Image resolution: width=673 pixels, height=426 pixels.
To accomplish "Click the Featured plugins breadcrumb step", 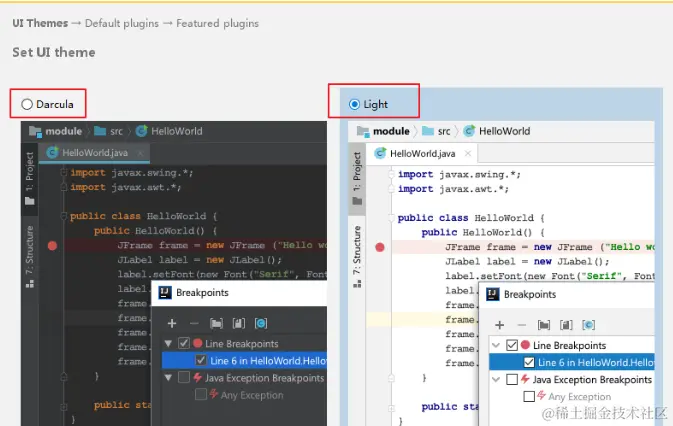I will point(217,23).
